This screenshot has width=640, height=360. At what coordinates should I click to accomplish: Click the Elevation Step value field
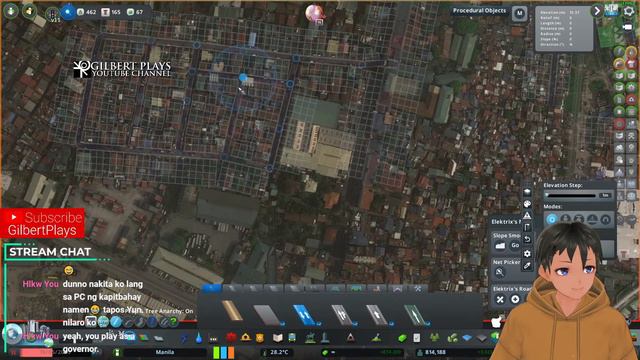point(606,196)
